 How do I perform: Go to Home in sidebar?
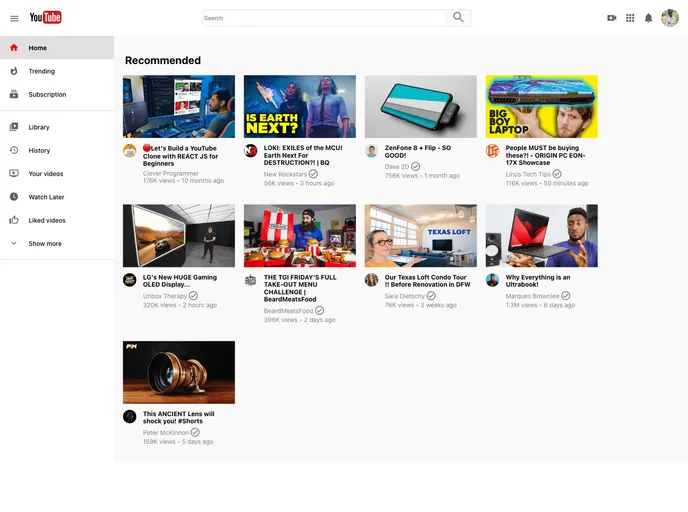(x=57, y=47)
